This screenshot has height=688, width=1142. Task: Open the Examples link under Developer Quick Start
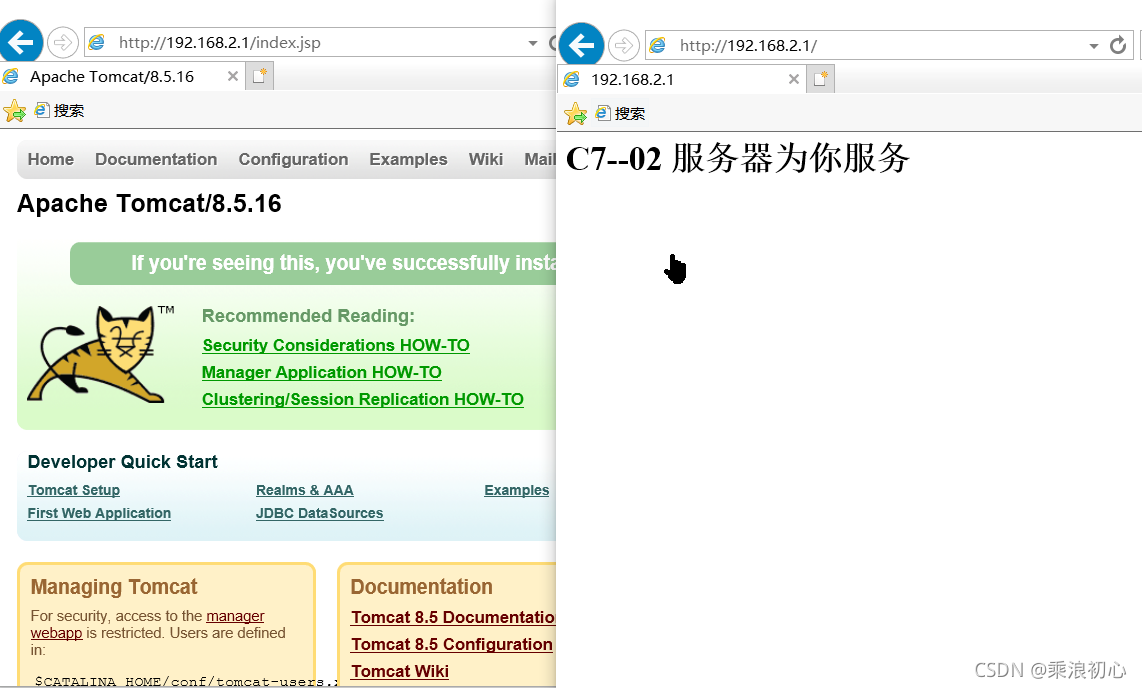516,490
